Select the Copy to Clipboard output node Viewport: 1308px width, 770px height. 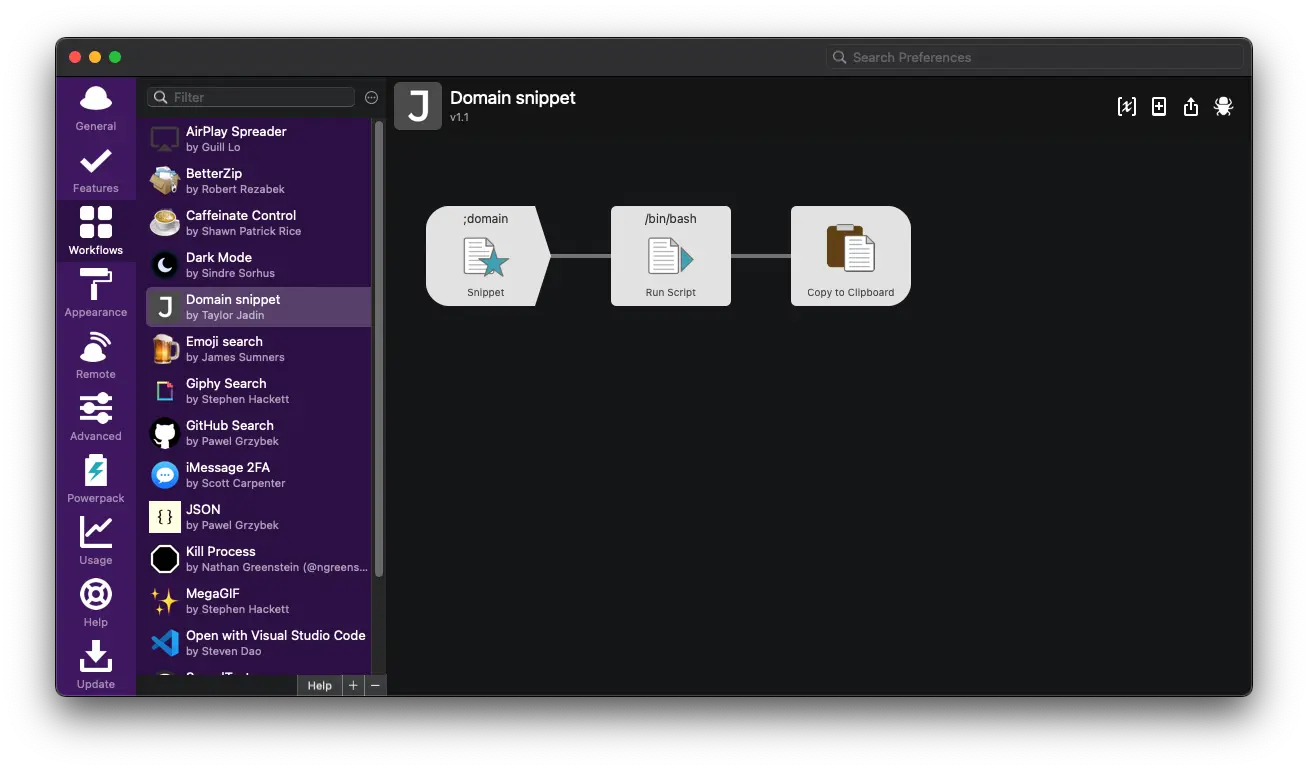coord(851,256)
